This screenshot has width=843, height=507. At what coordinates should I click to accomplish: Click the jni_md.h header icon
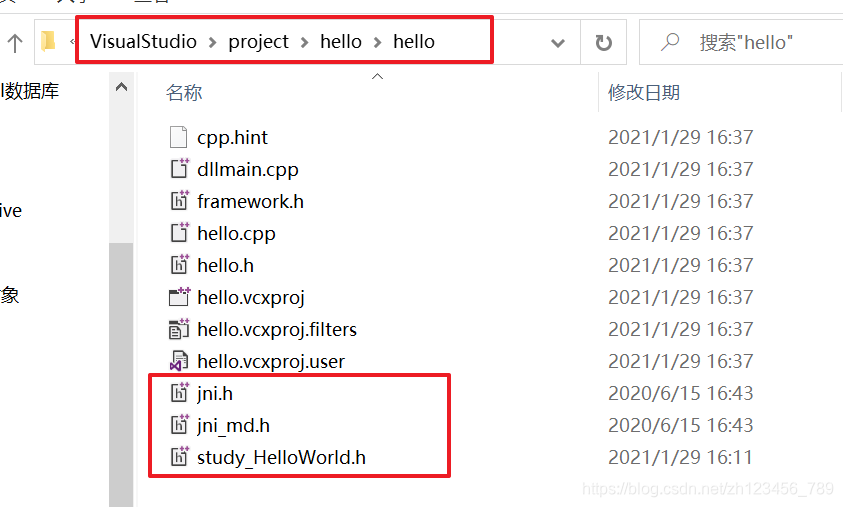(x=180, y=425)
